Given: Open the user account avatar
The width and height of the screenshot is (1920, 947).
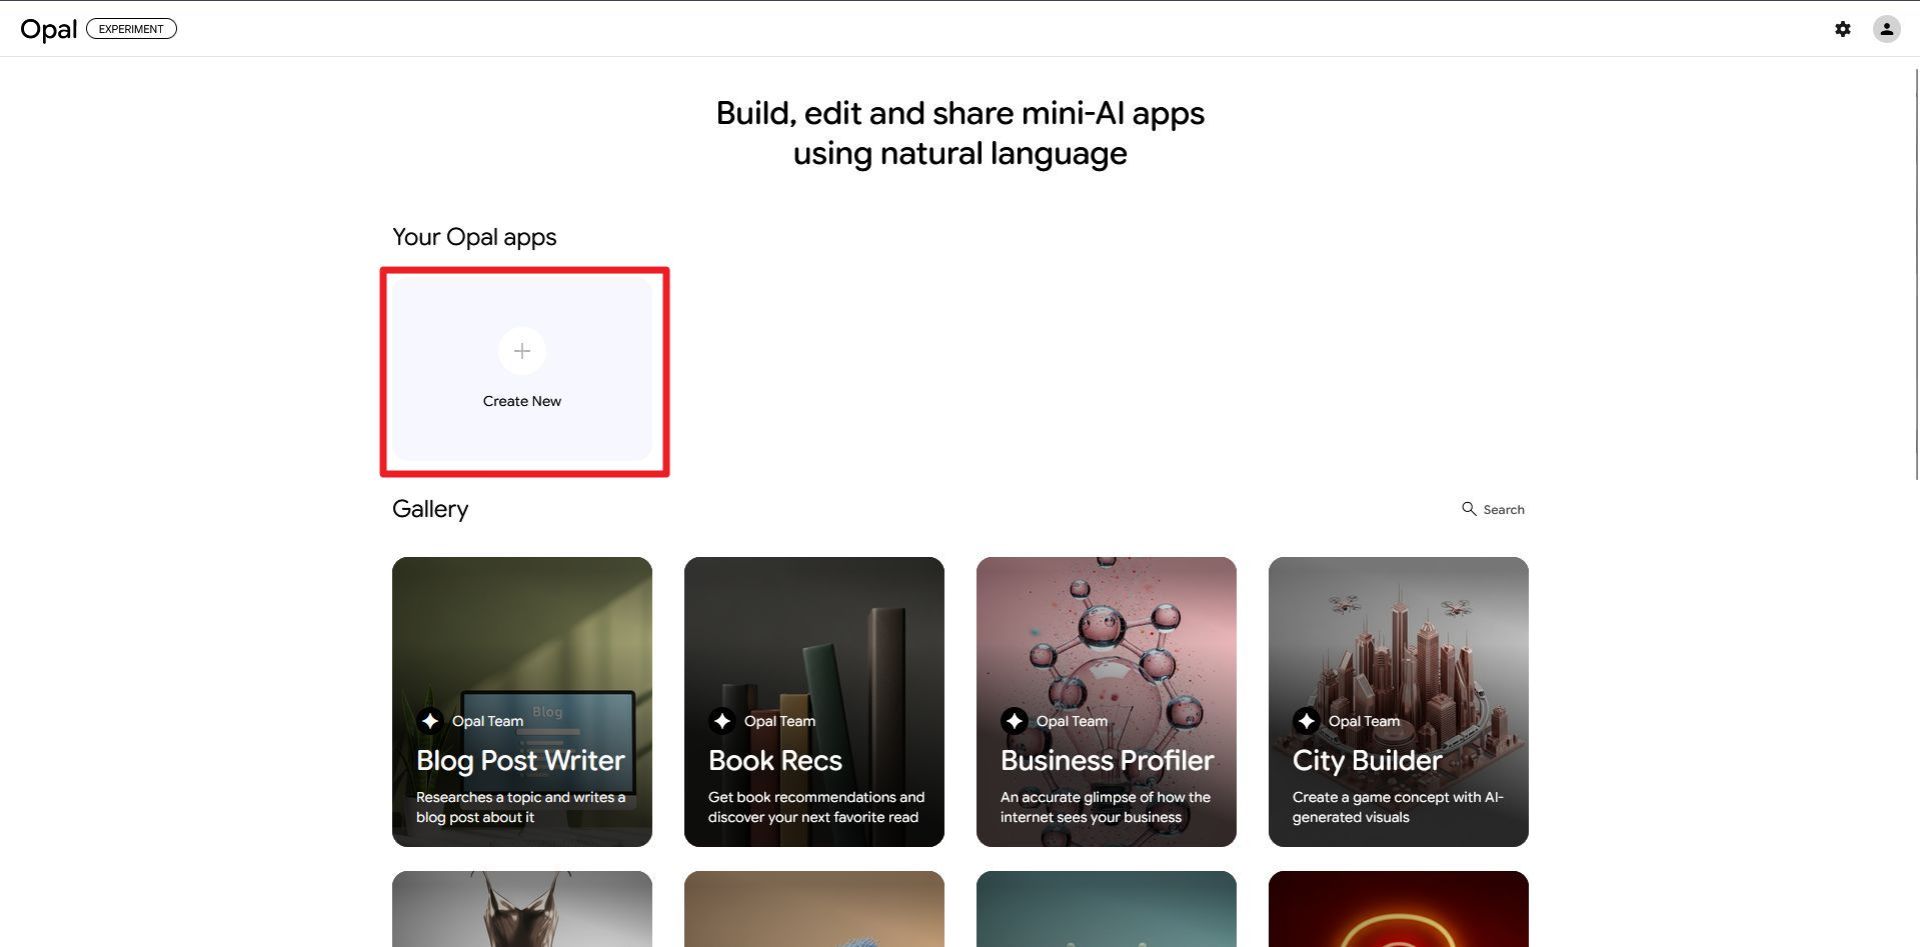Looking at the screenshot, I should (1886, 29).
